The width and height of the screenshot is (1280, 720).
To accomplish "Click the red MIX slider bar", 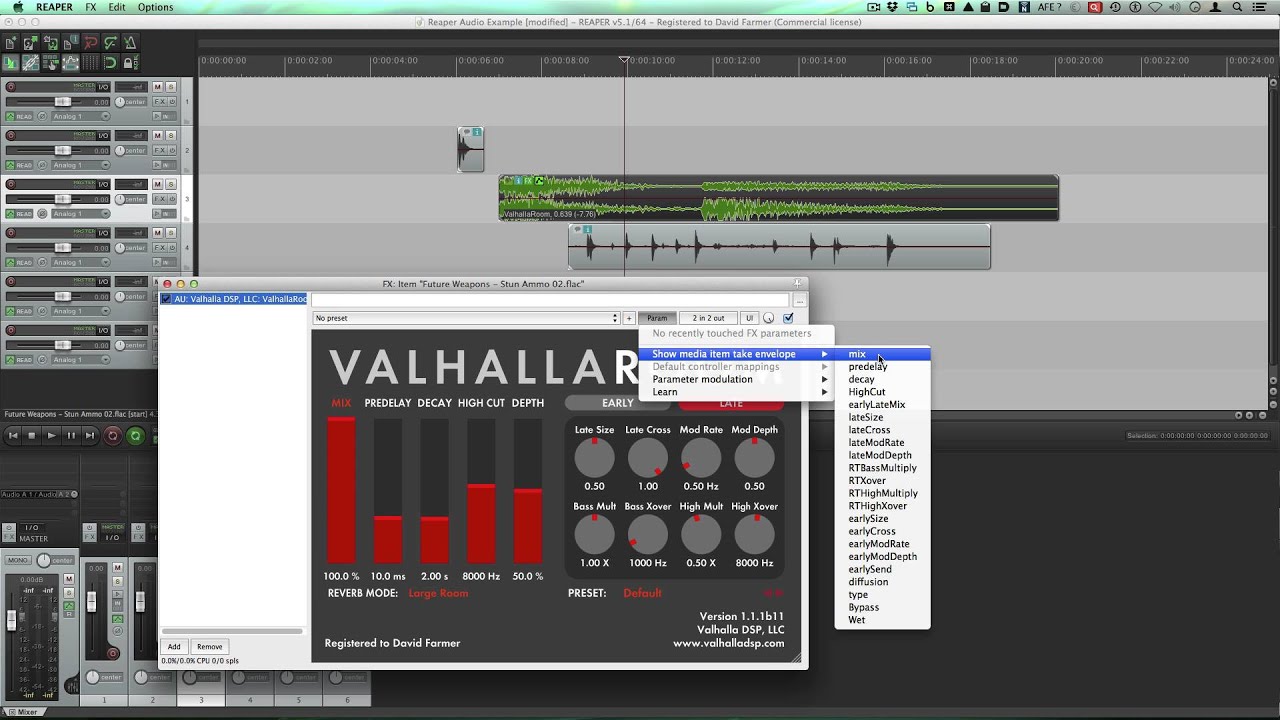I will [341, 490].
